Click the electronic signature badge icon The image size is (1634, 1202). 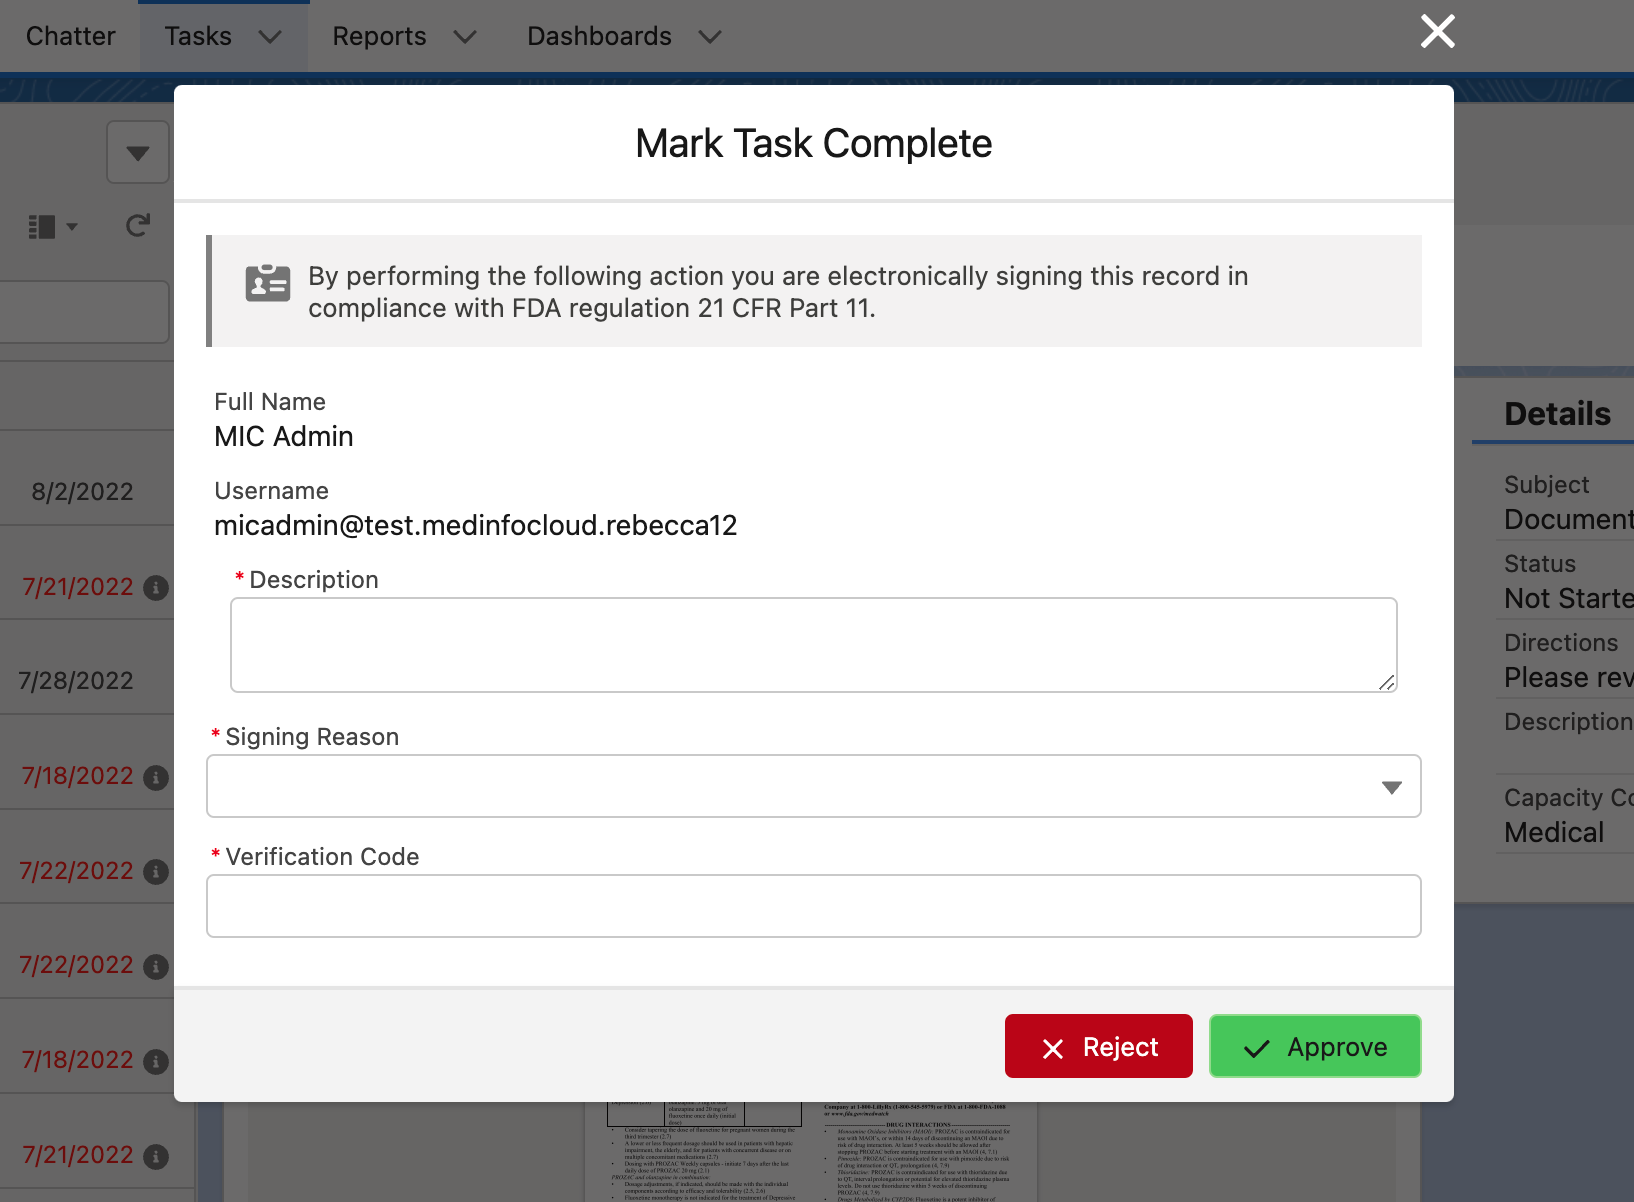pos(268,284)
